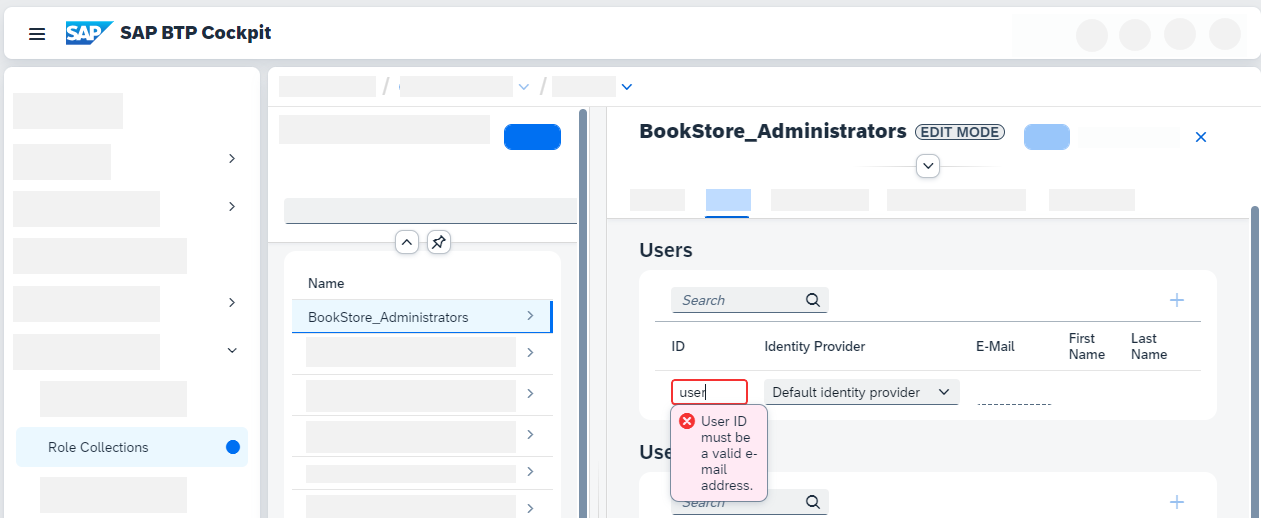Click the Identity Provider column header
This screenshot has width=1261, height=518.
[815, 346]
